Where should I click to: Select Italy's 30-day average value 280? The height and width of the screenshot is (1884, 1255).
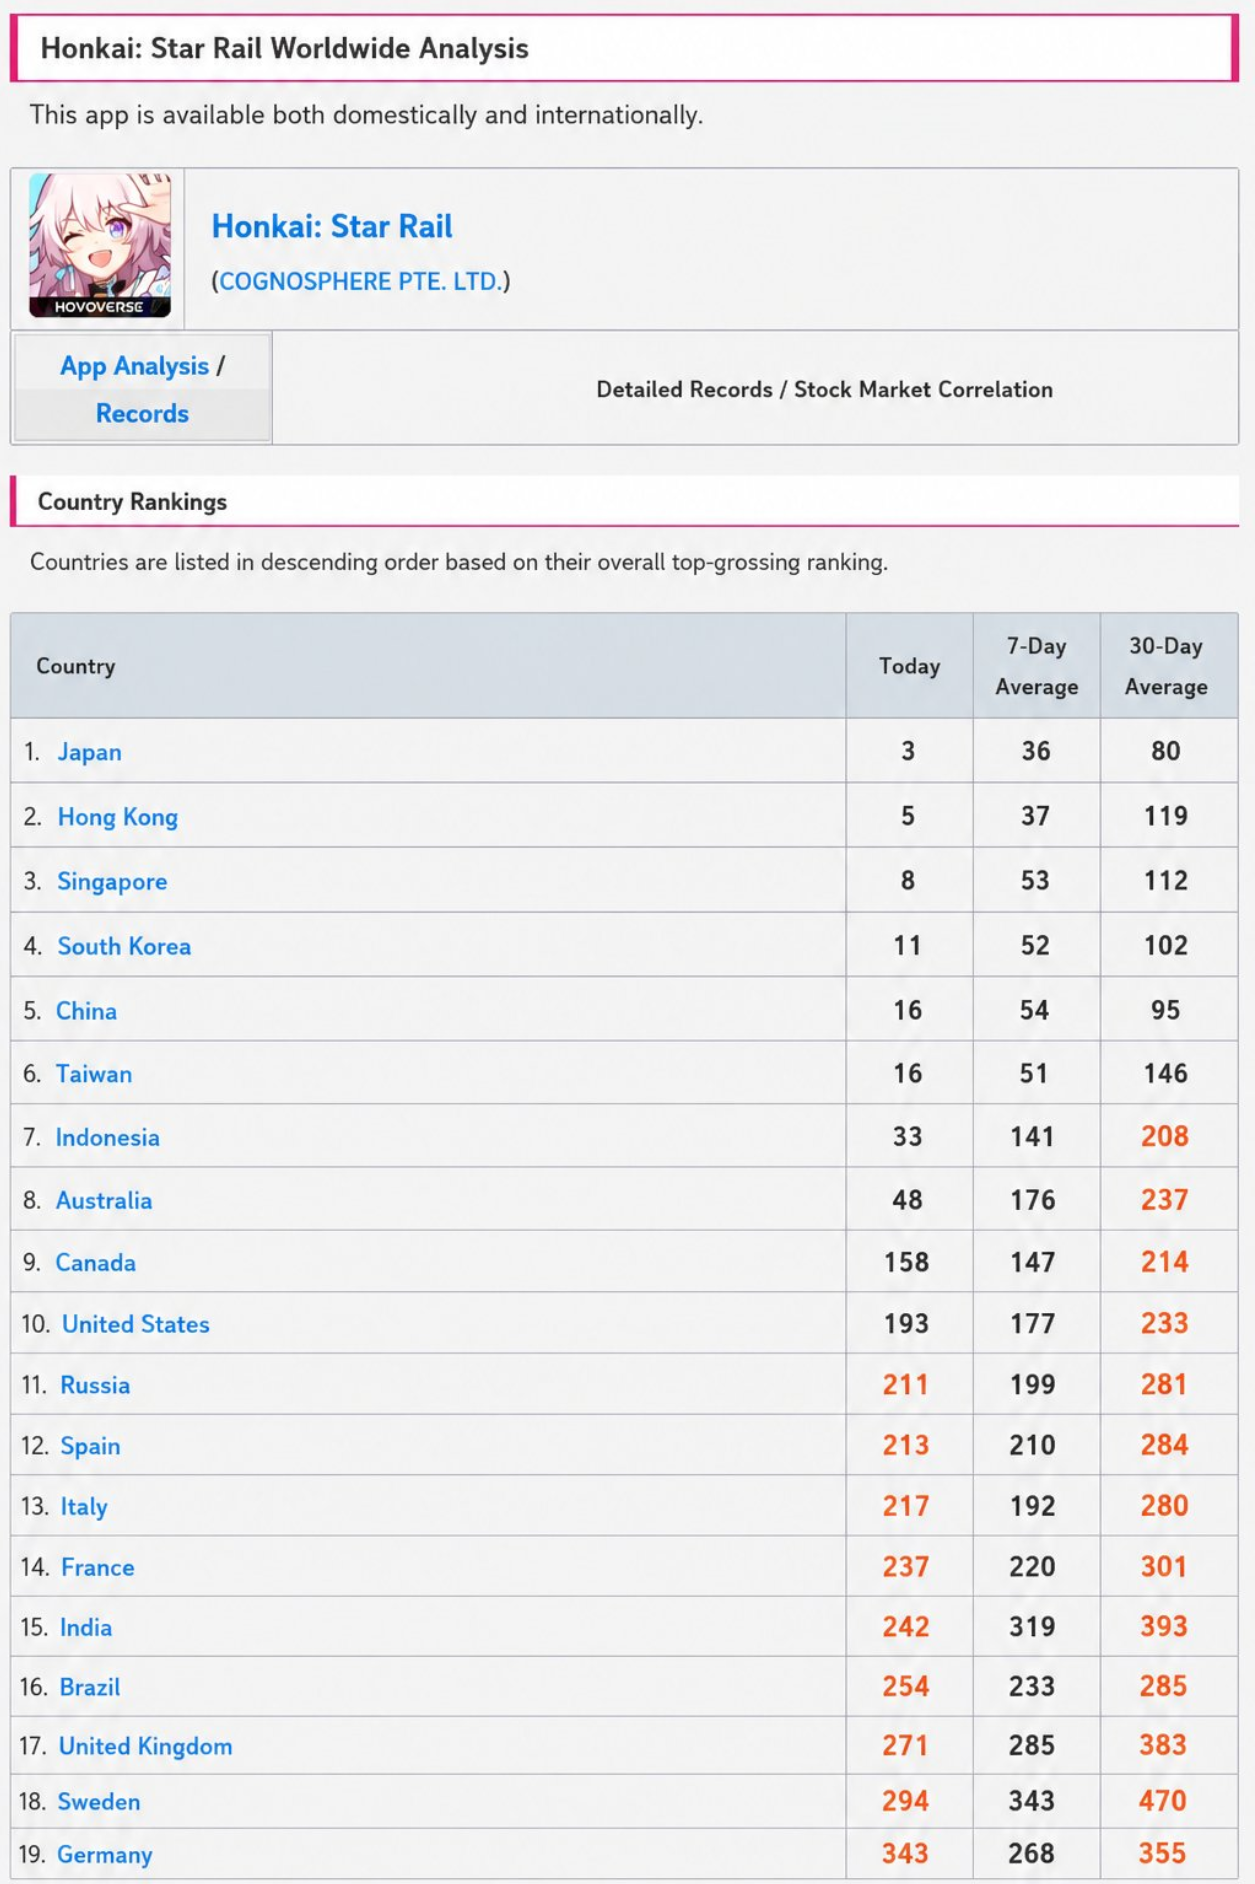click(x=1164, y=1505)
